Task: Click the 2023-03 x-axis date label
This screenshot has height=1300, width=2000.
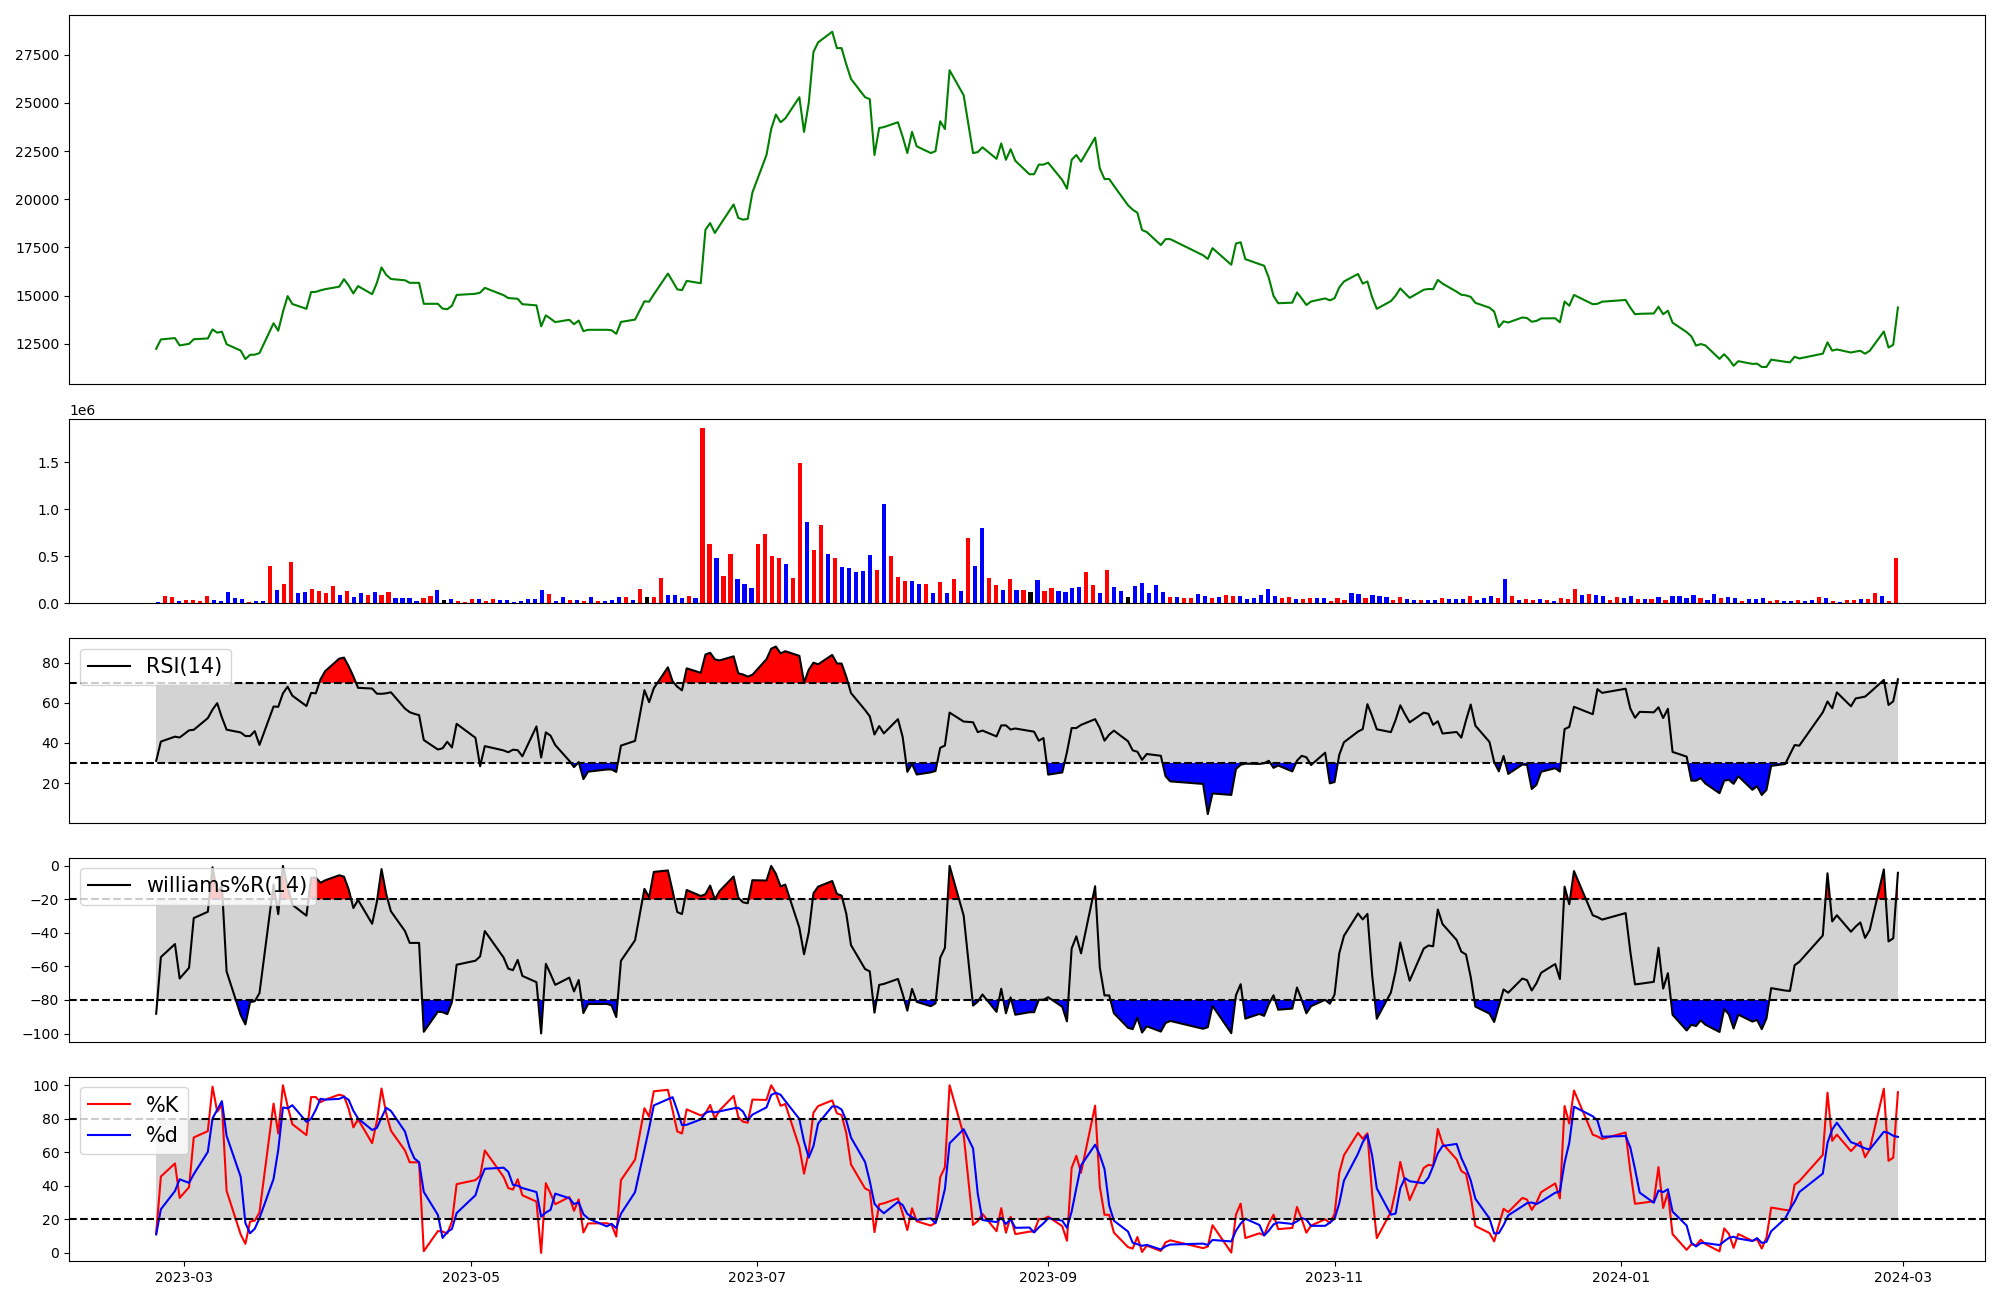Action: click(183, 1277)
